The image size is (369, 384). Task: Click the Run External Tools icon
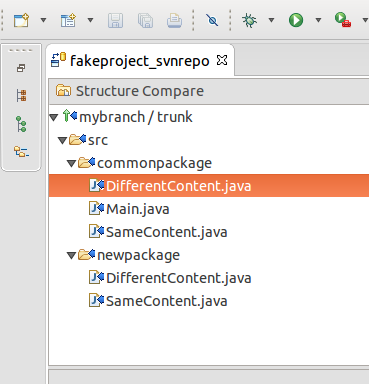tap(343, 20)
